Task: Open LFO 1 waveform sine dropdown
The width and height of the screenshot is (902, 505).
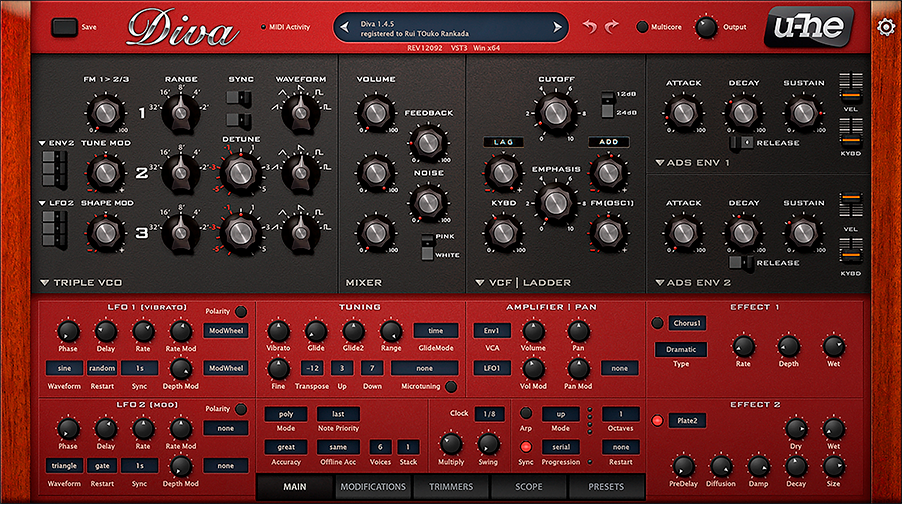Action: click(x=64, y=368)
